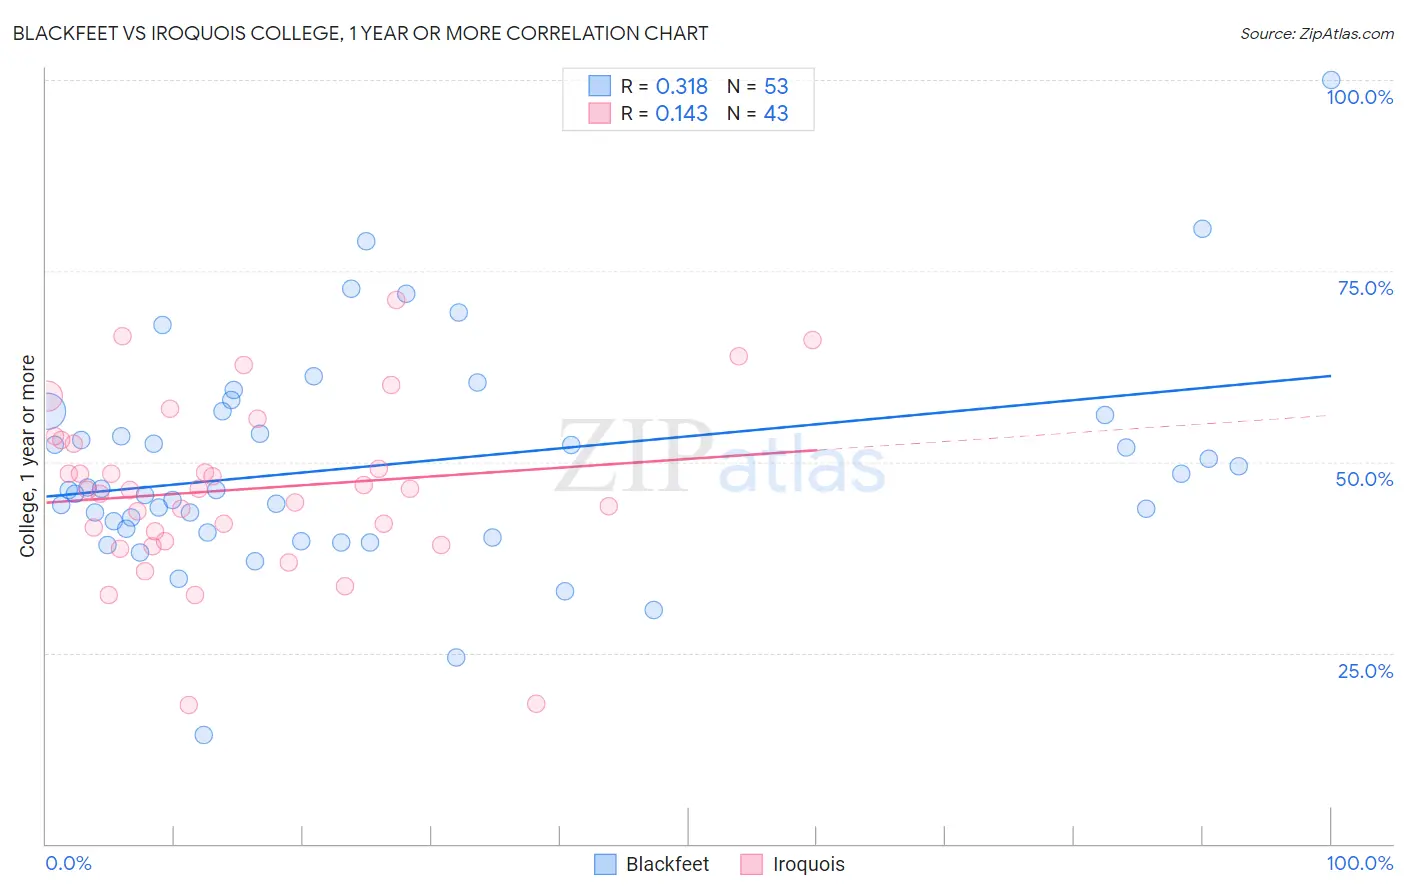Image resolution: width=1406 pixels, height=892 pixels.
Task: Click the 100.0% x-axis label
Action: click(x=1360, y=864)
